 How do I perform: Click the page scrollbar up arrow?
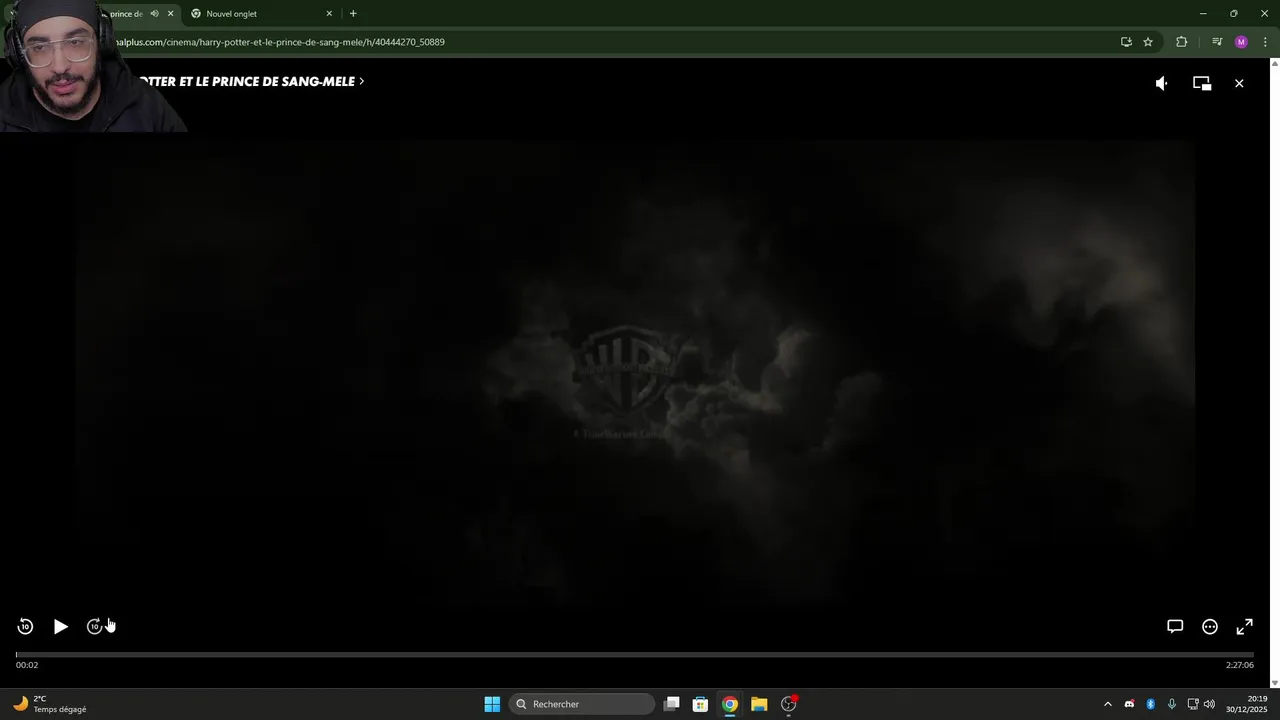pyautogui.click(x=1274, y=63)
